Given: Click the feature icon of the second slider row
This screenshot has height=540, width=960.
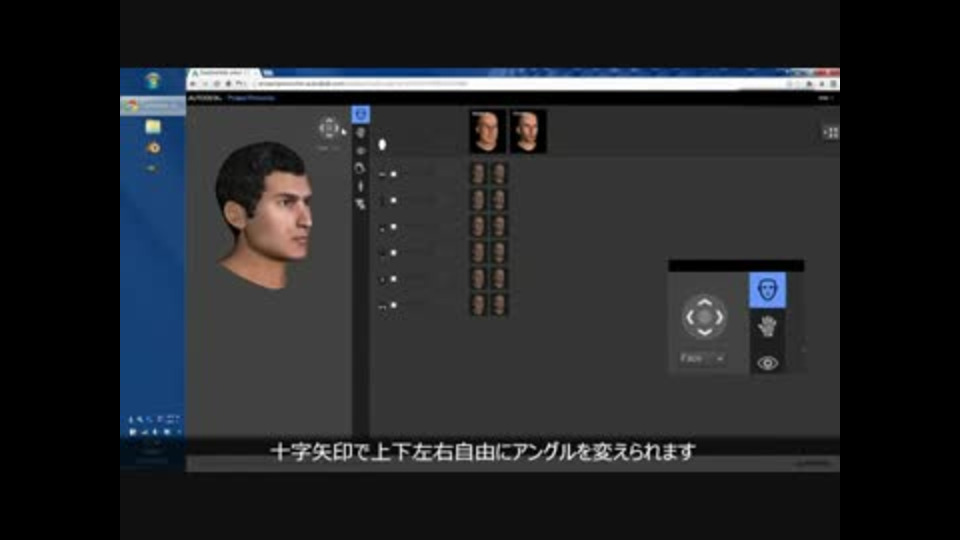Looking at the screenshot, I should (x=382, y=201).
